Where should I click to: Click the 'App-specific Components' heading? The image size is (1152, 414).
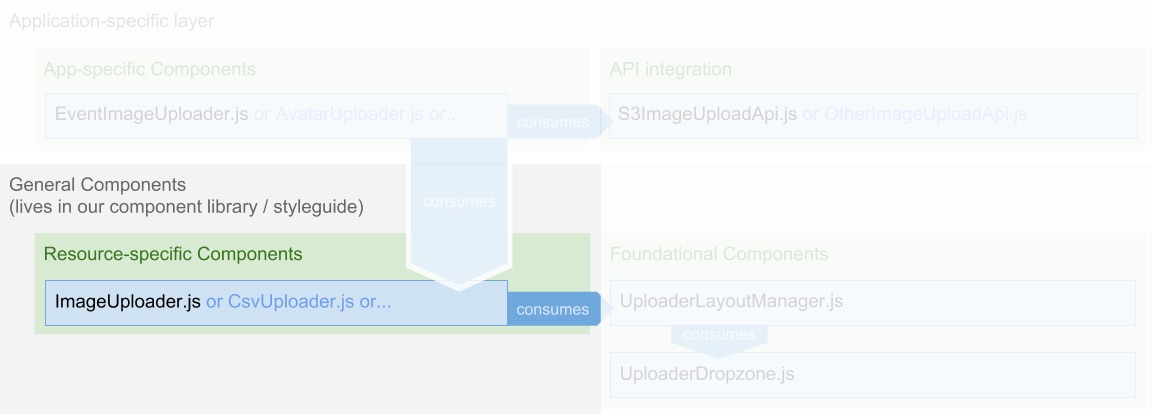coord(150,69)
